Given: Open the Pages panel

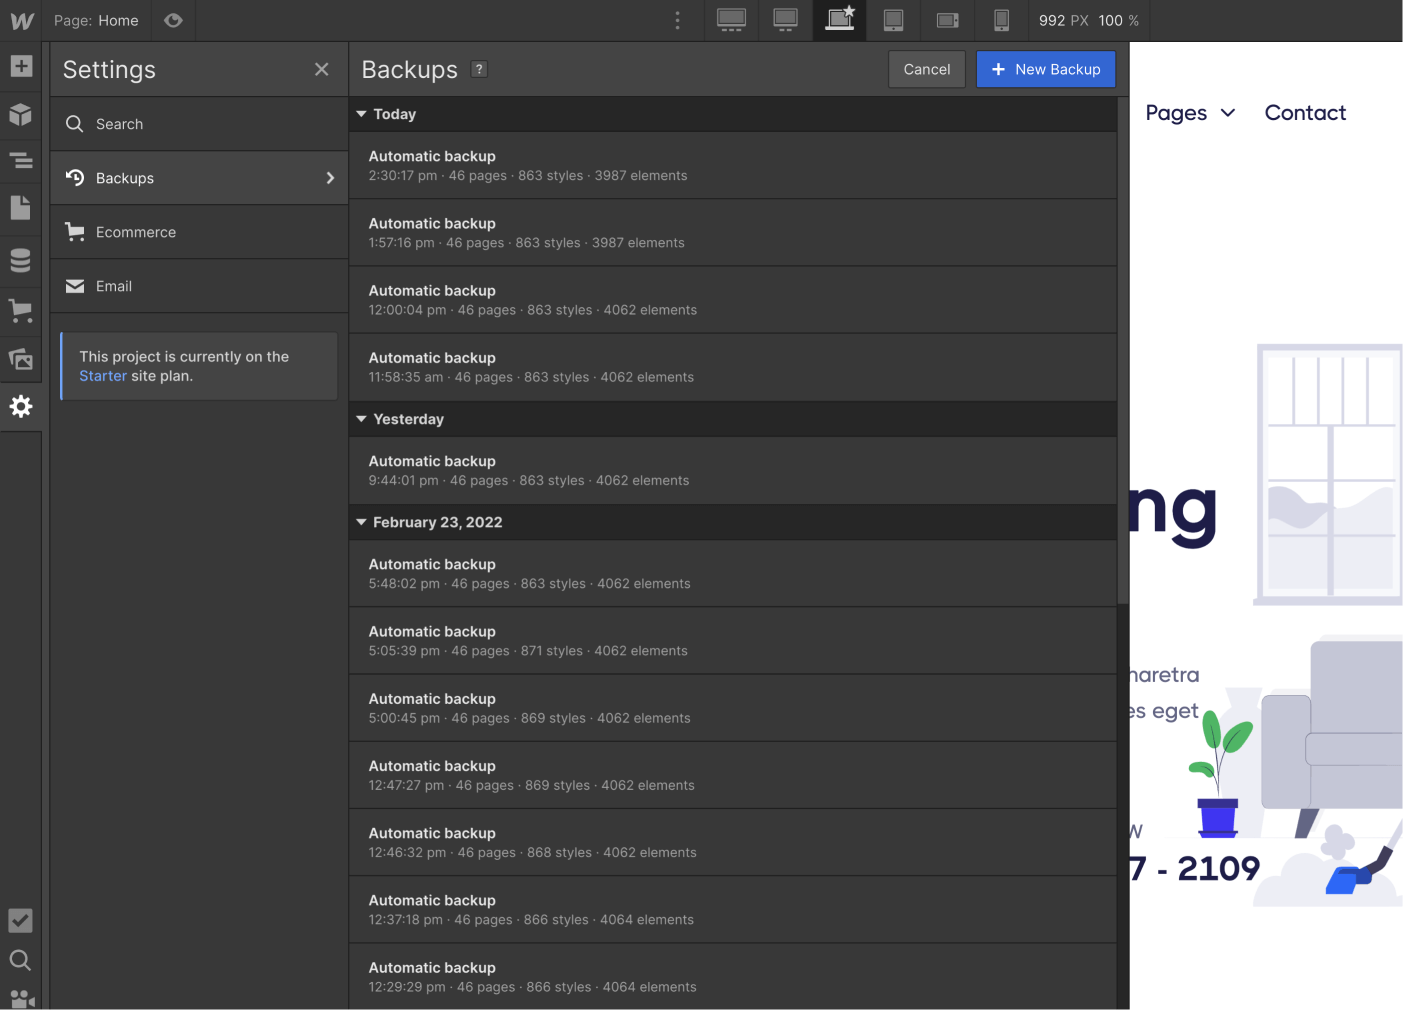Looking at the screenshot, I should coord(21,207).
